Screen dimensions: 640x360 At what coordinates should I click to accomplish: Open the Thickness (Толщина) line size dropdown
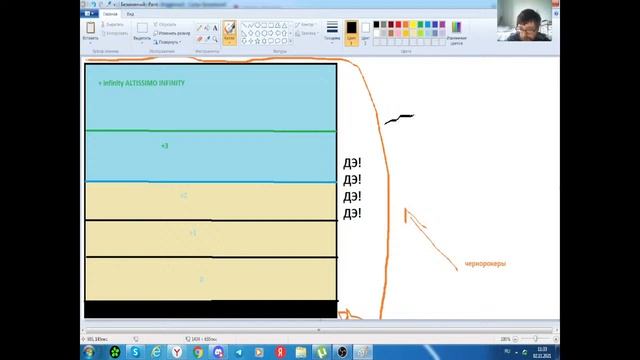(332, 32)
